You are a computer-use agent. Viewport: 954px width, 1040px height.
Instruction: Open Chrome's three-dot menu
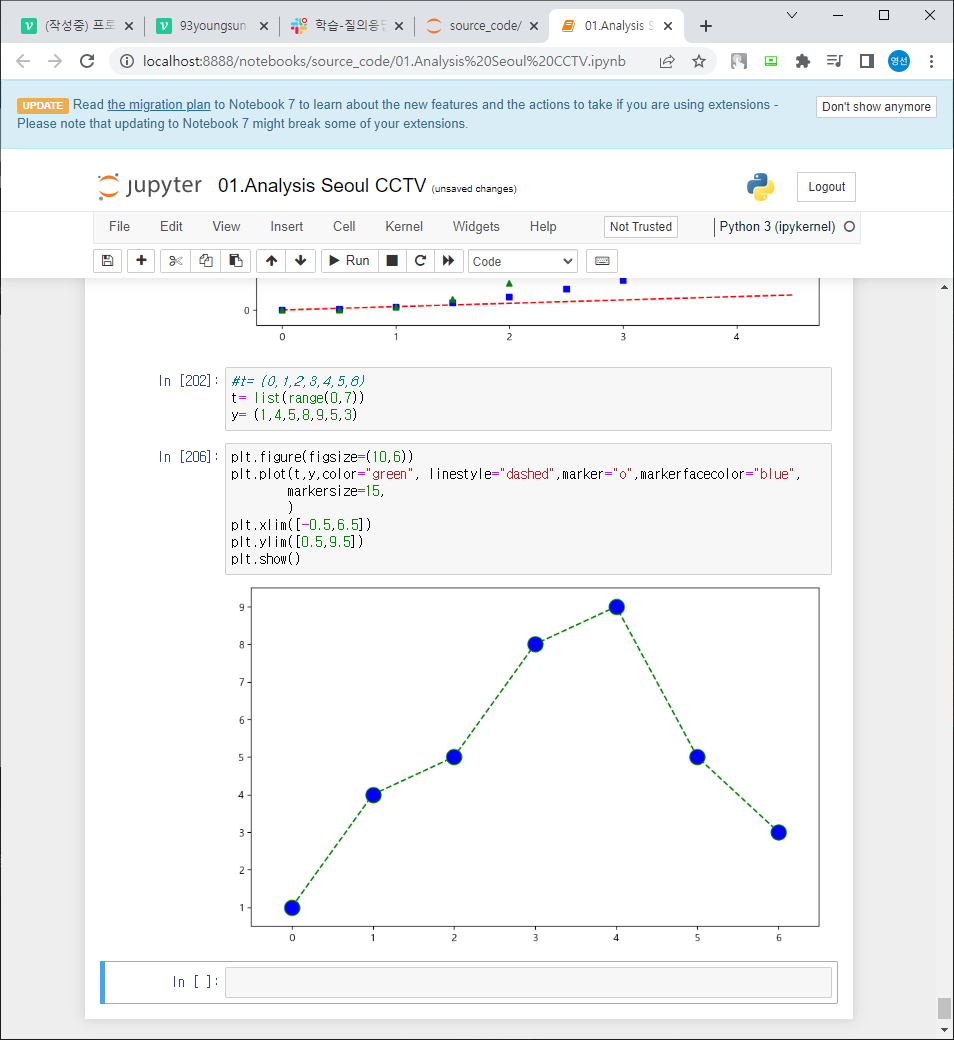931,62
